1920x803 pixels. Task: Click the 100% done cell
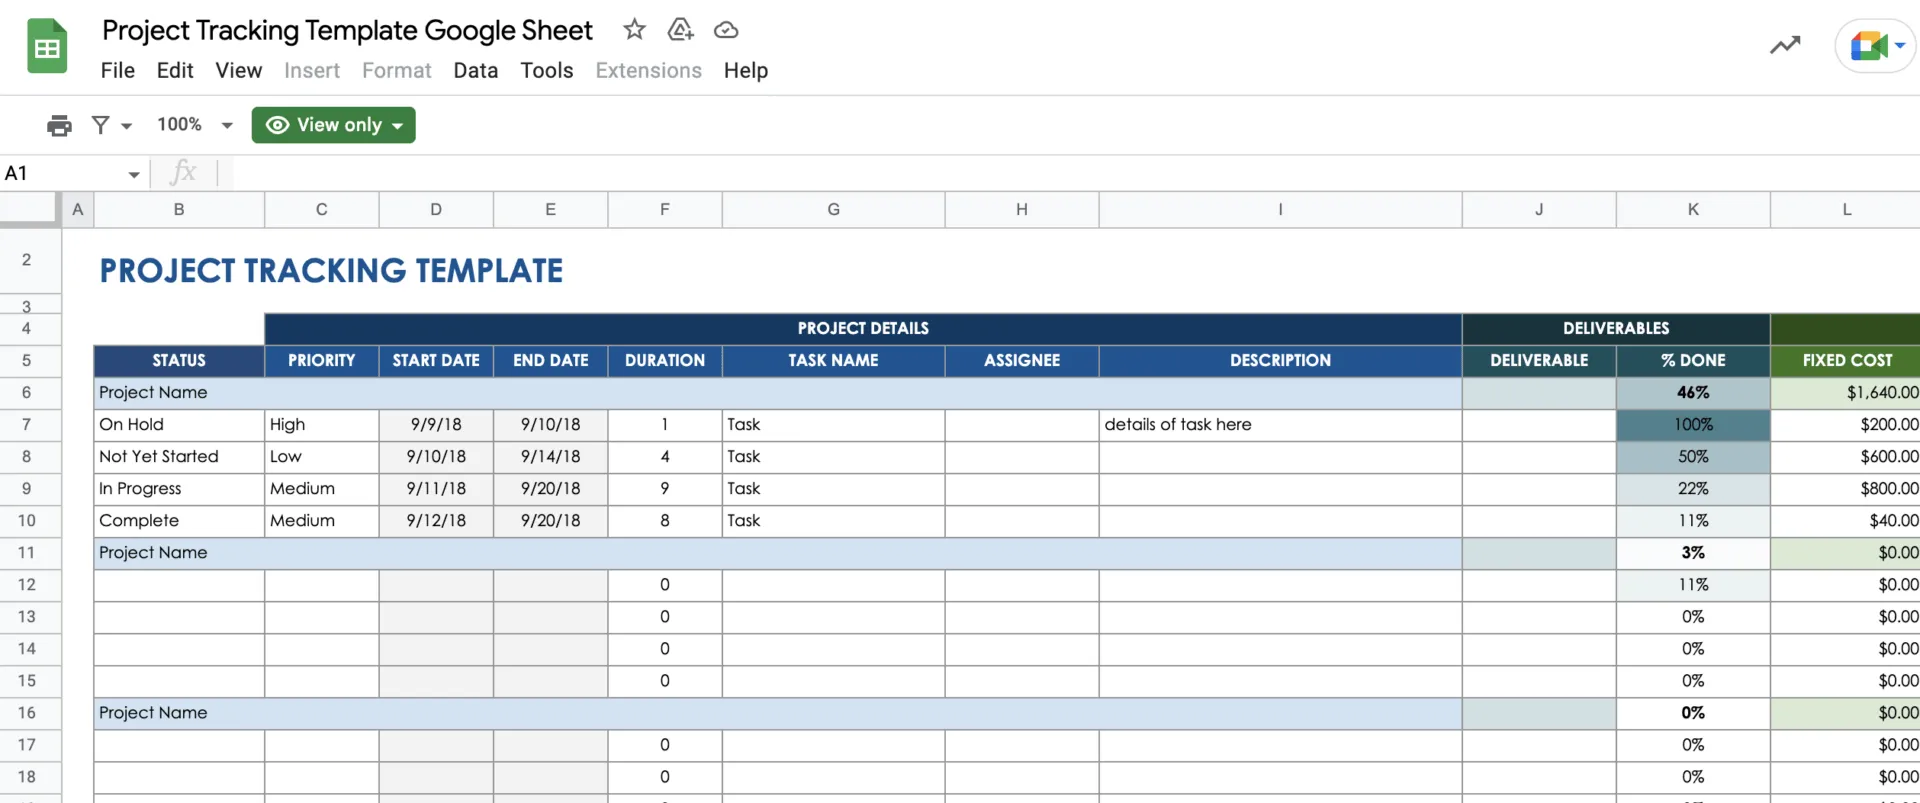click(x=1693, y=424)
